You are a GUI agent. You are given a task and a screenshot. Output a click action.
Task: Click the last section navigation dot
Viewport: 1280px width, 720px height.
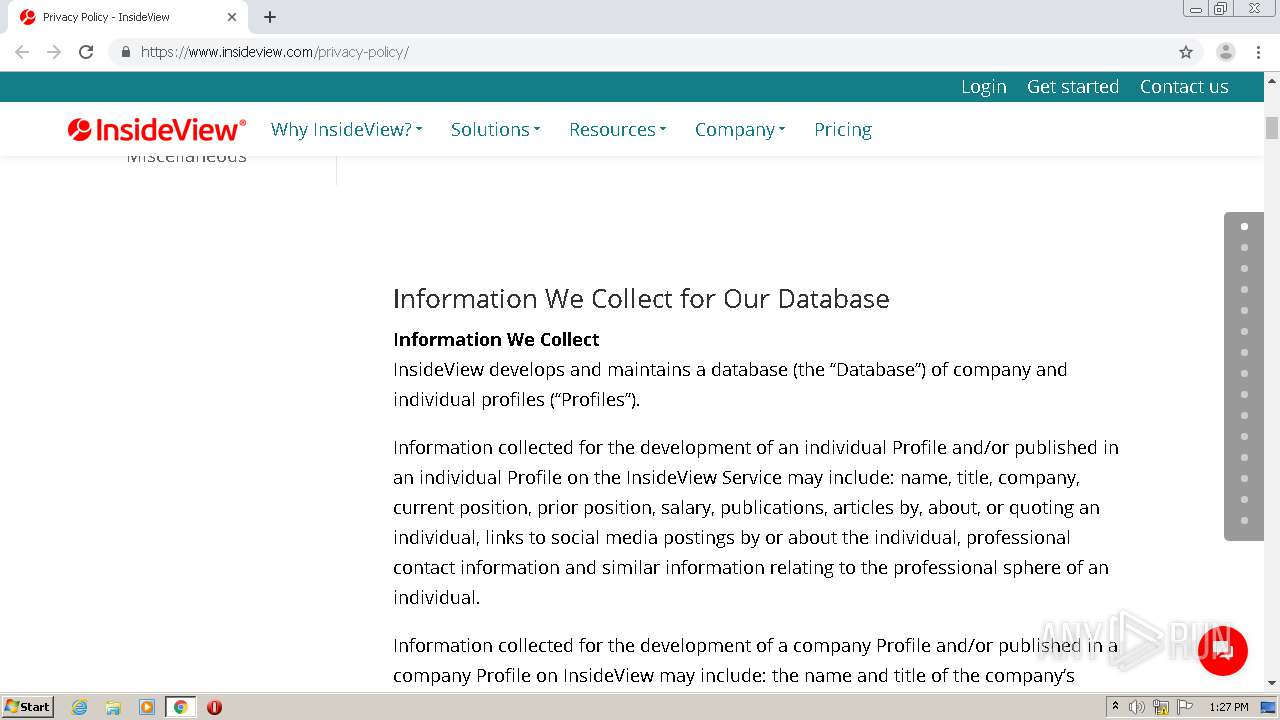pos(1244,520)
